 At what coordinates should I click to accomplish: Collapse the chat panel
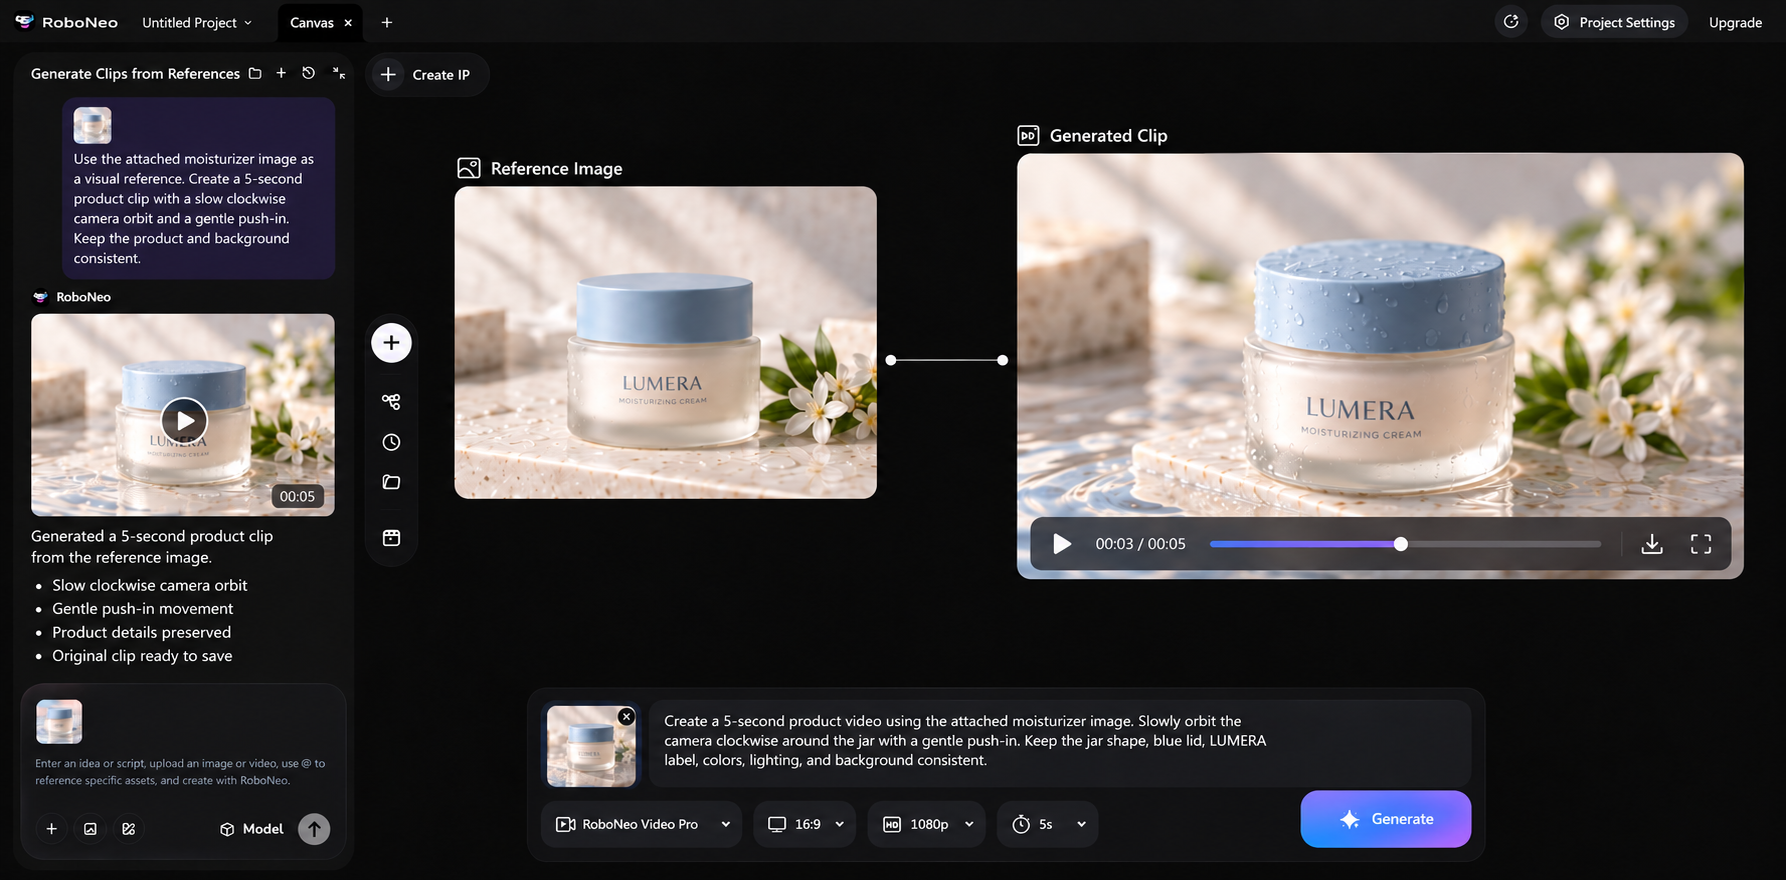click(339, 73)
